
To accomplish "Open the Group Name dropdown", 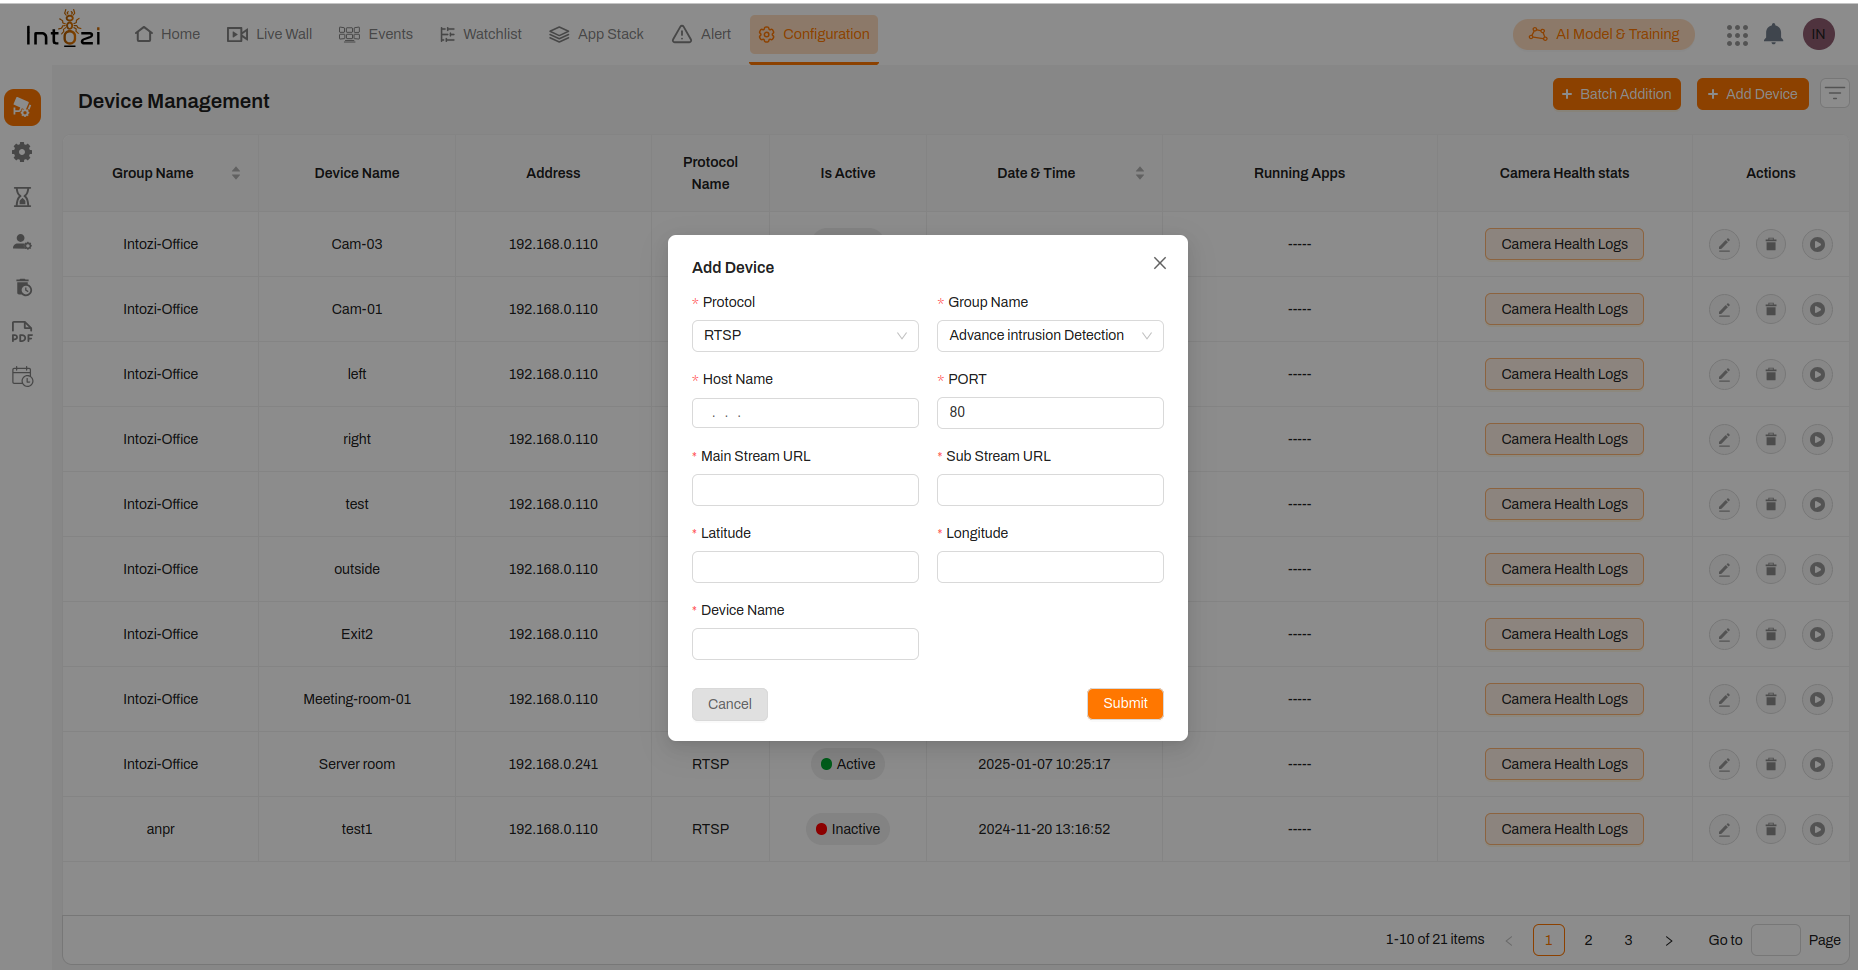I will 1050,336.
